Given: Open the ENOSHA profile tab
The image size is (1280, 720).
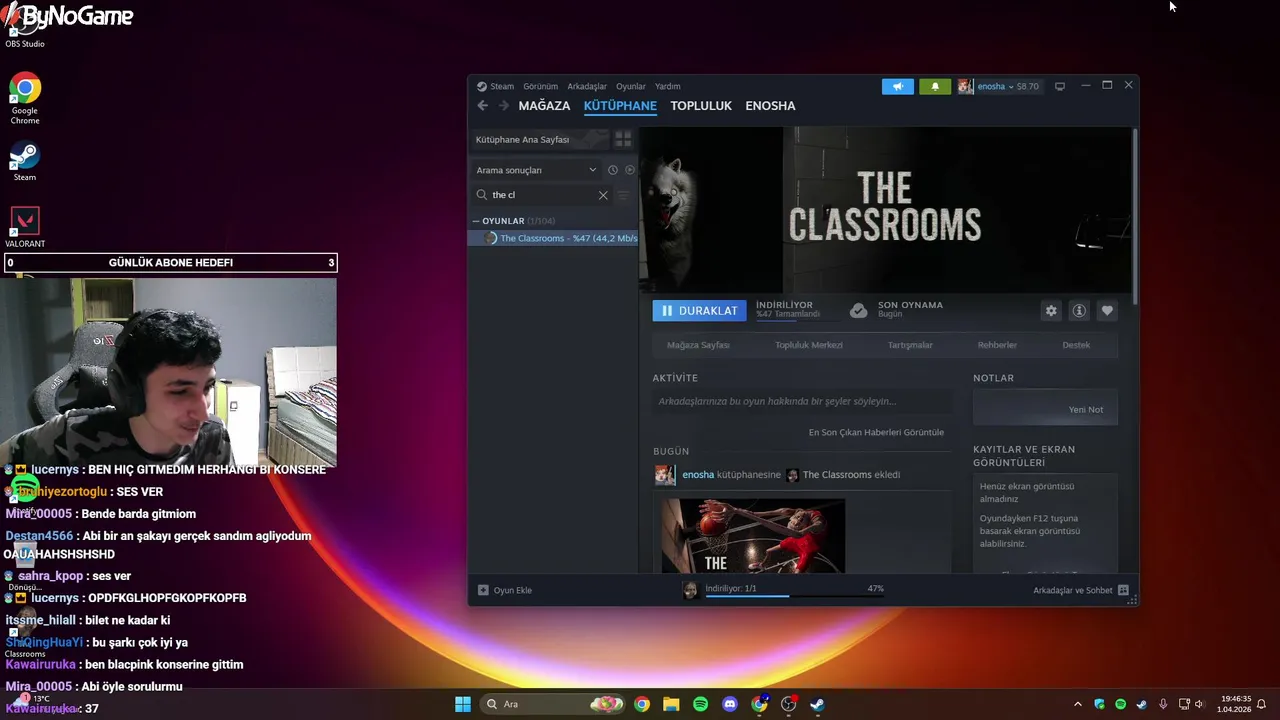Looking at the screenshot, I should pyautogui.click(x=770, y=106).
